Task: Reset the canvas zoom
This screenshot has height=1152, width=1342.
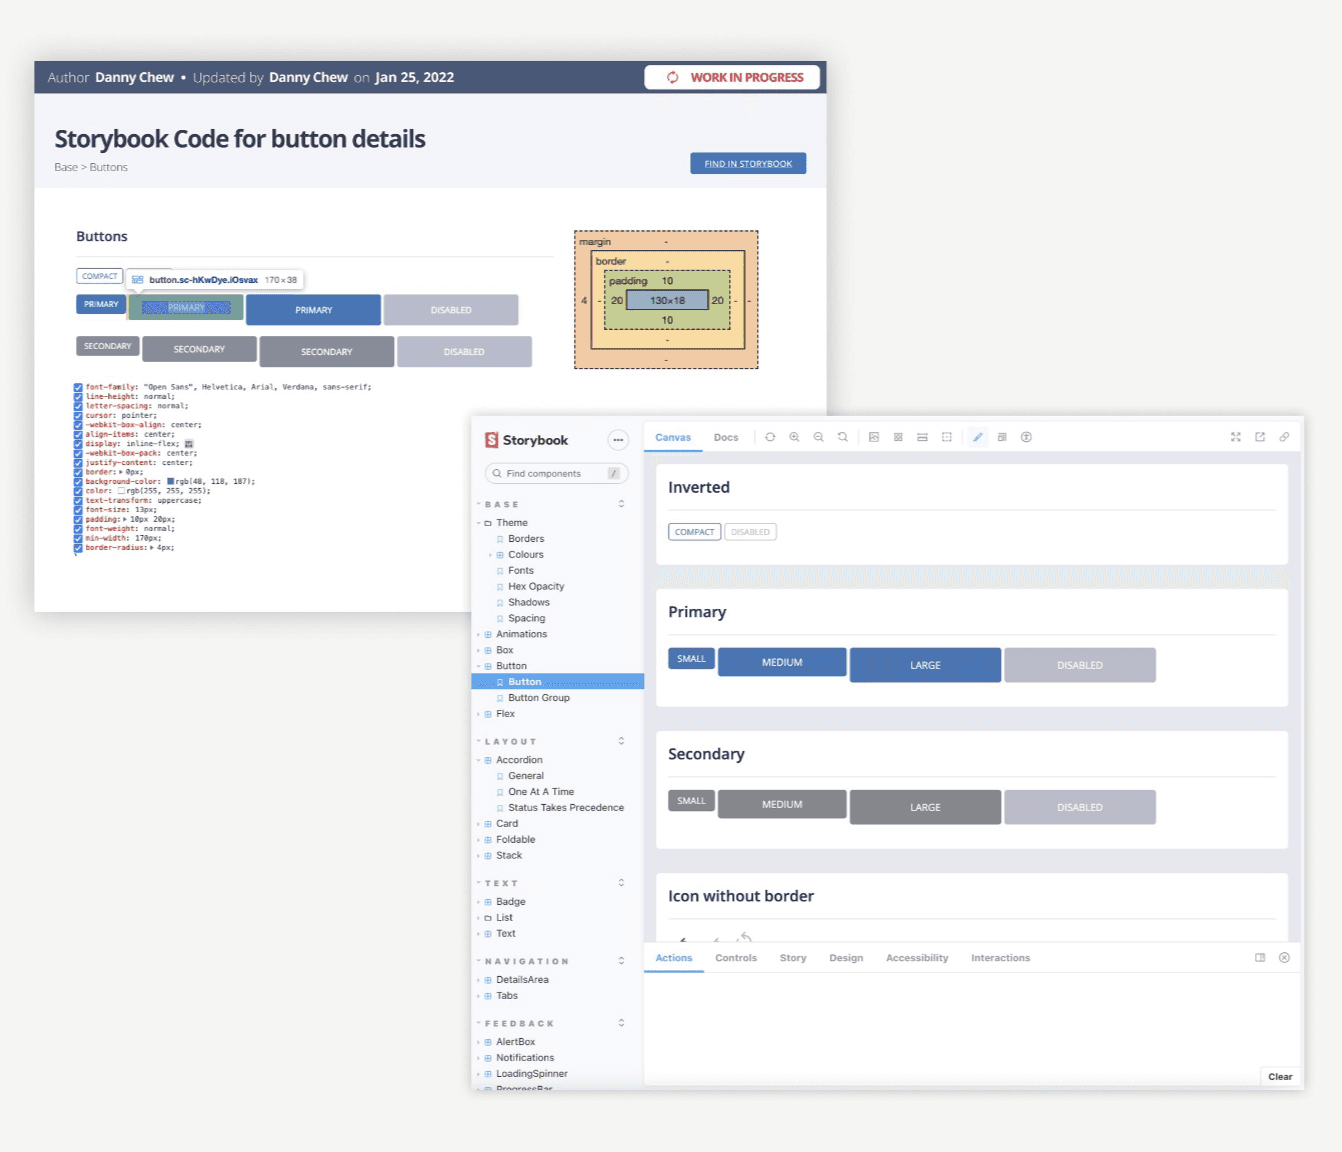Action: 843,437
